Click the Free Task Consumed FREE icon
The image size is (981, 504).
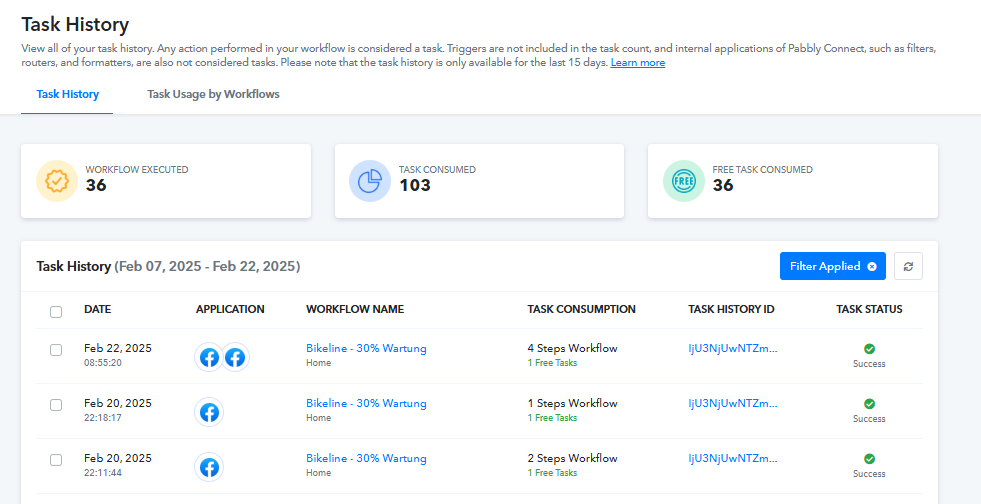683,181
